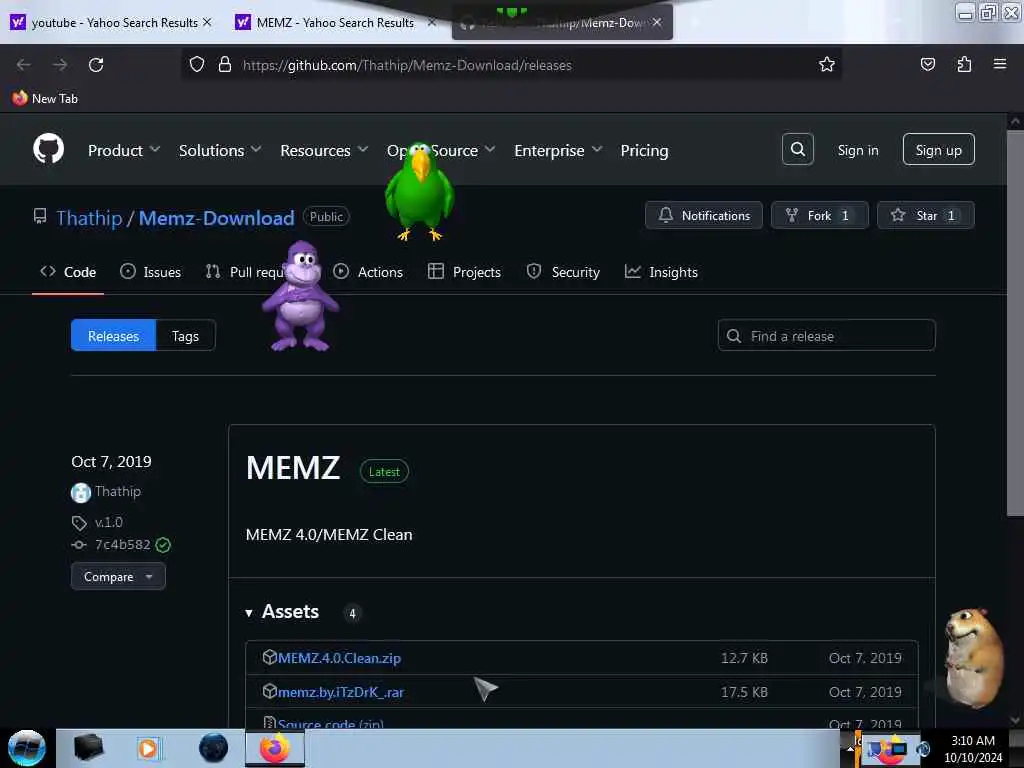Open the Pull requests tab

[246, 272]
